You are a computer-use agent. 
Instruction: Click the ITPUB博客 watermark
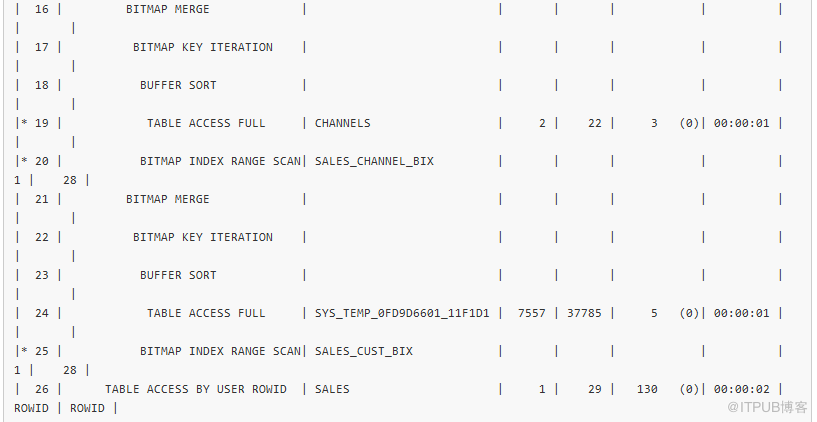point(767,407)
